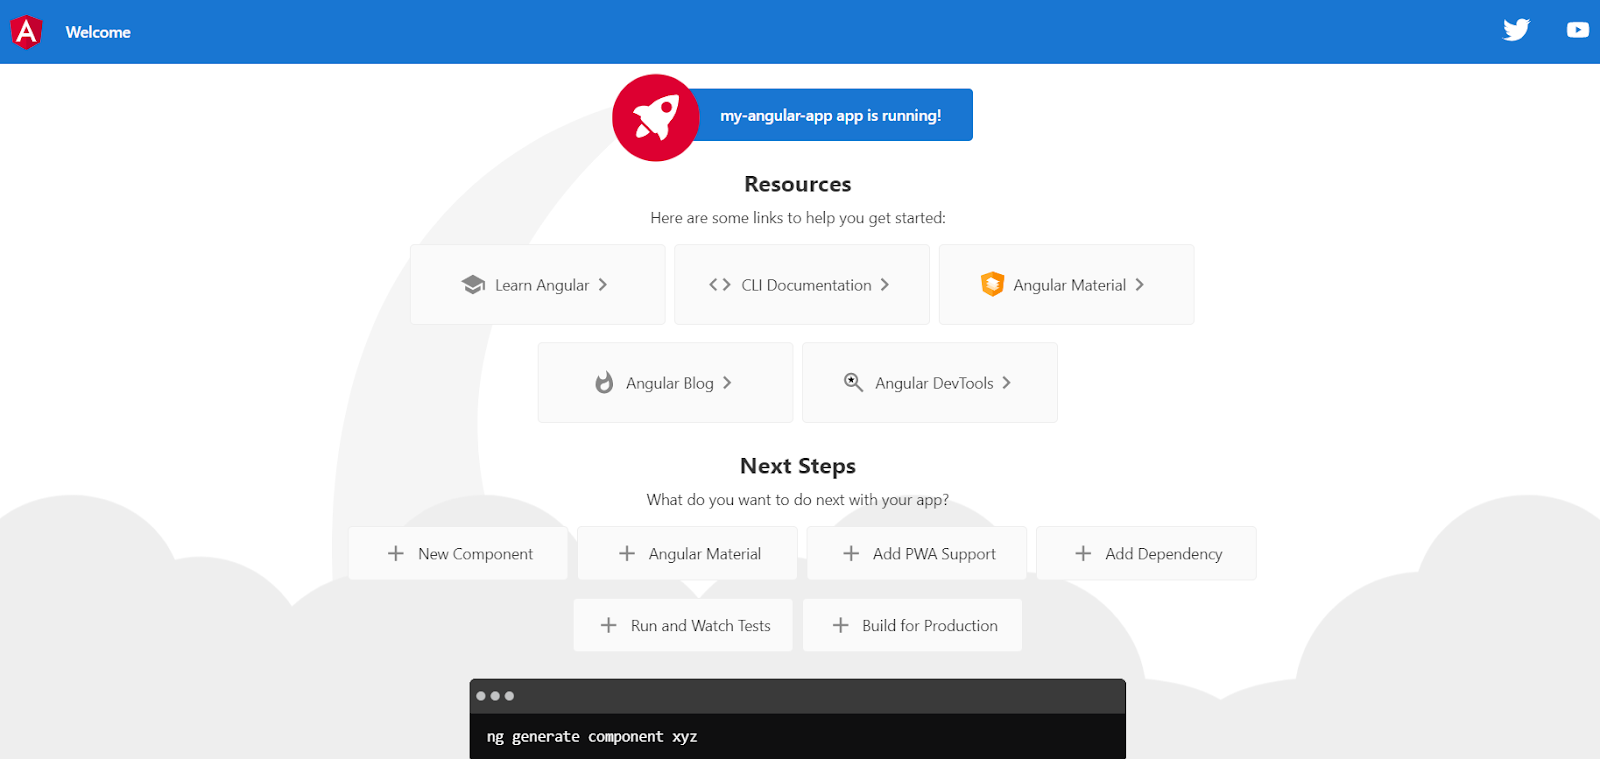1600x759 pixels.
Task: Click the red rocket icon
Action: [x=656, y=118]
